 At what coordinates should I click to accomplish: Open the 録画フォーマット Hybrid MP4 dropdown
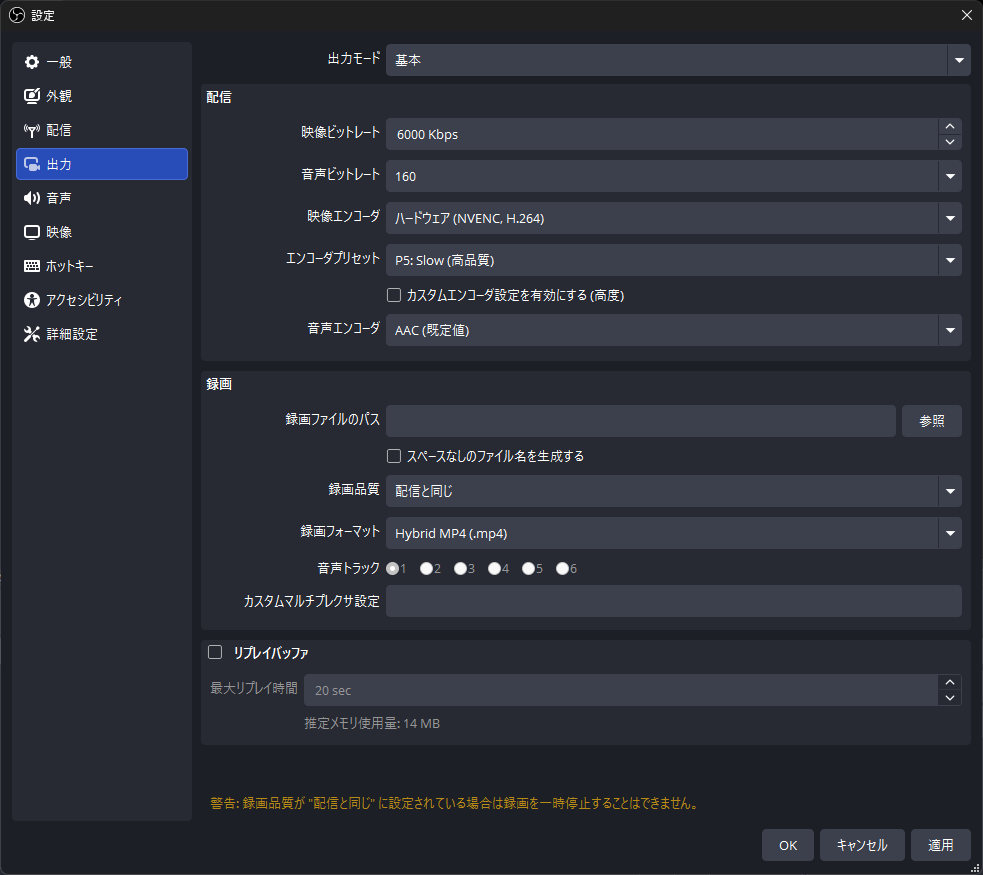click(673, 533)
